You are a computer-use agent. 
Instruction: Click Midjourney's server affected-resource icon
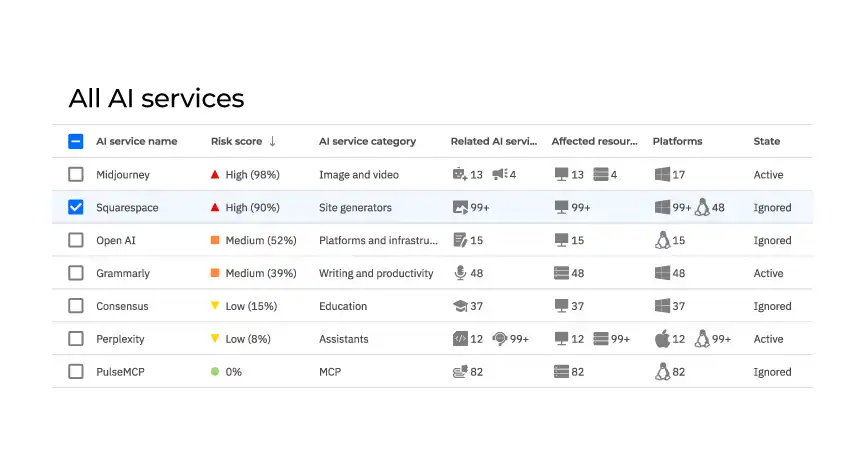pos(601,175)
